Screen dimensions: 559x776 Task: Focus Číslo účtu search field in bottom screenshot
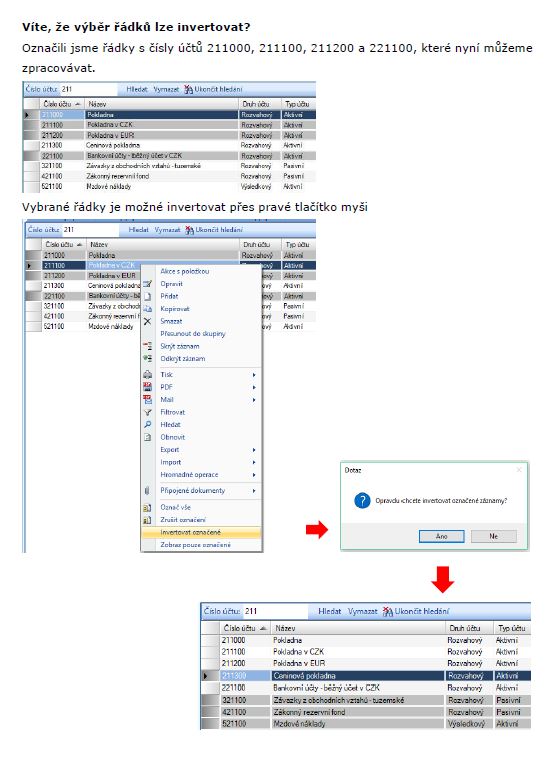point(275,612)
